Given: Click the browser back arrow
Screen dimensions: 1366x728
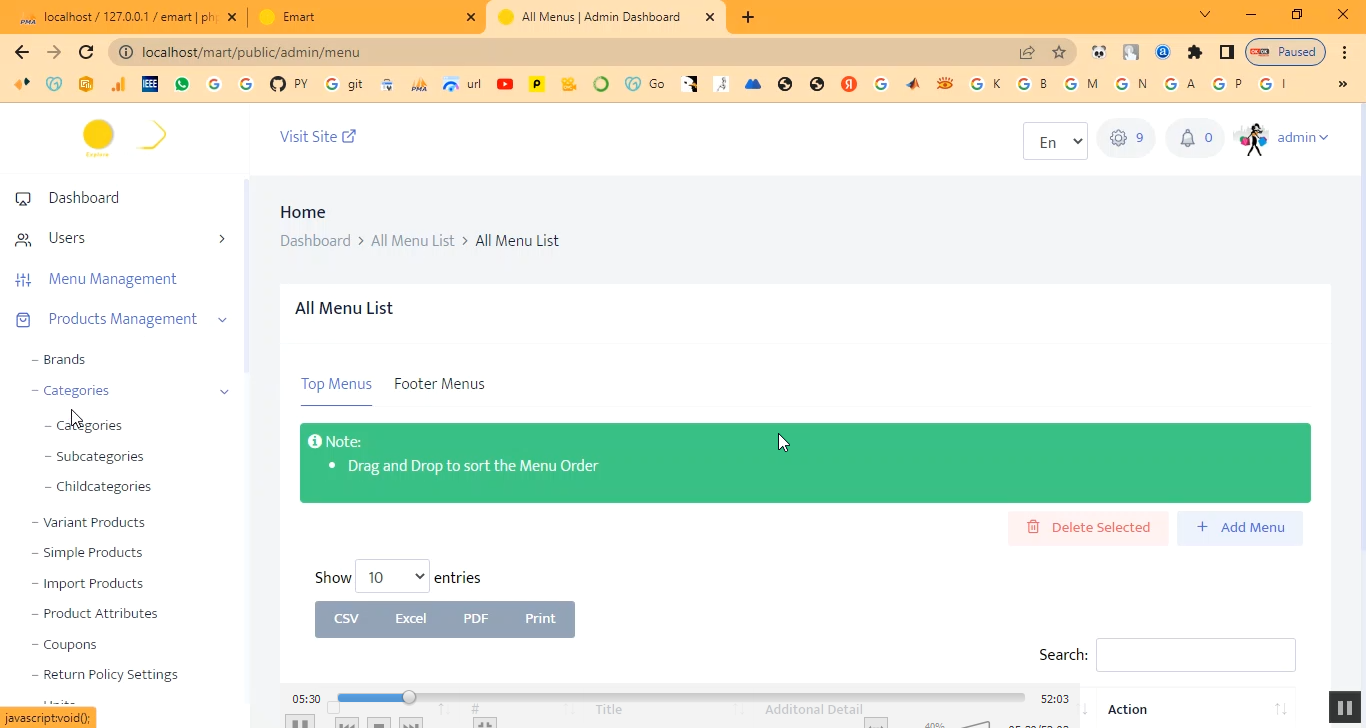Looking at the screenshot, I should point(22,52).
